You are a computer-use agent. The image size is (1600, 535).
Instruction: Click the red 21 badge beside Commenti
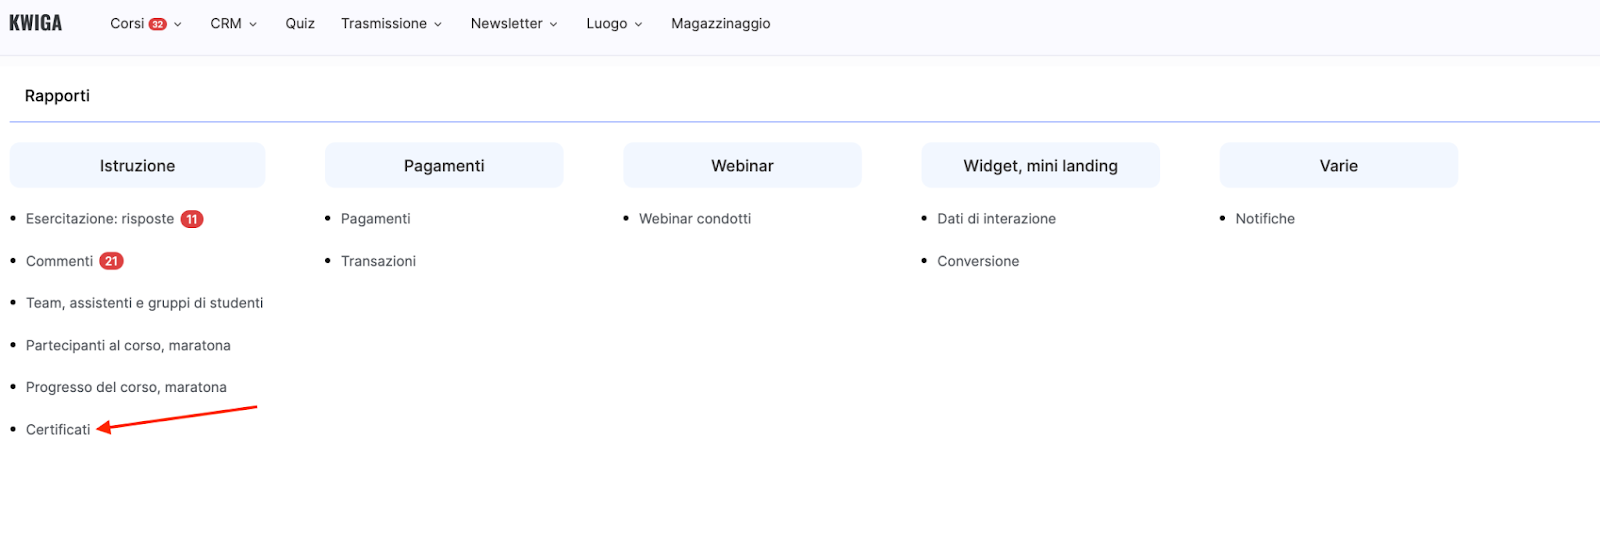[x=111, y=261]
